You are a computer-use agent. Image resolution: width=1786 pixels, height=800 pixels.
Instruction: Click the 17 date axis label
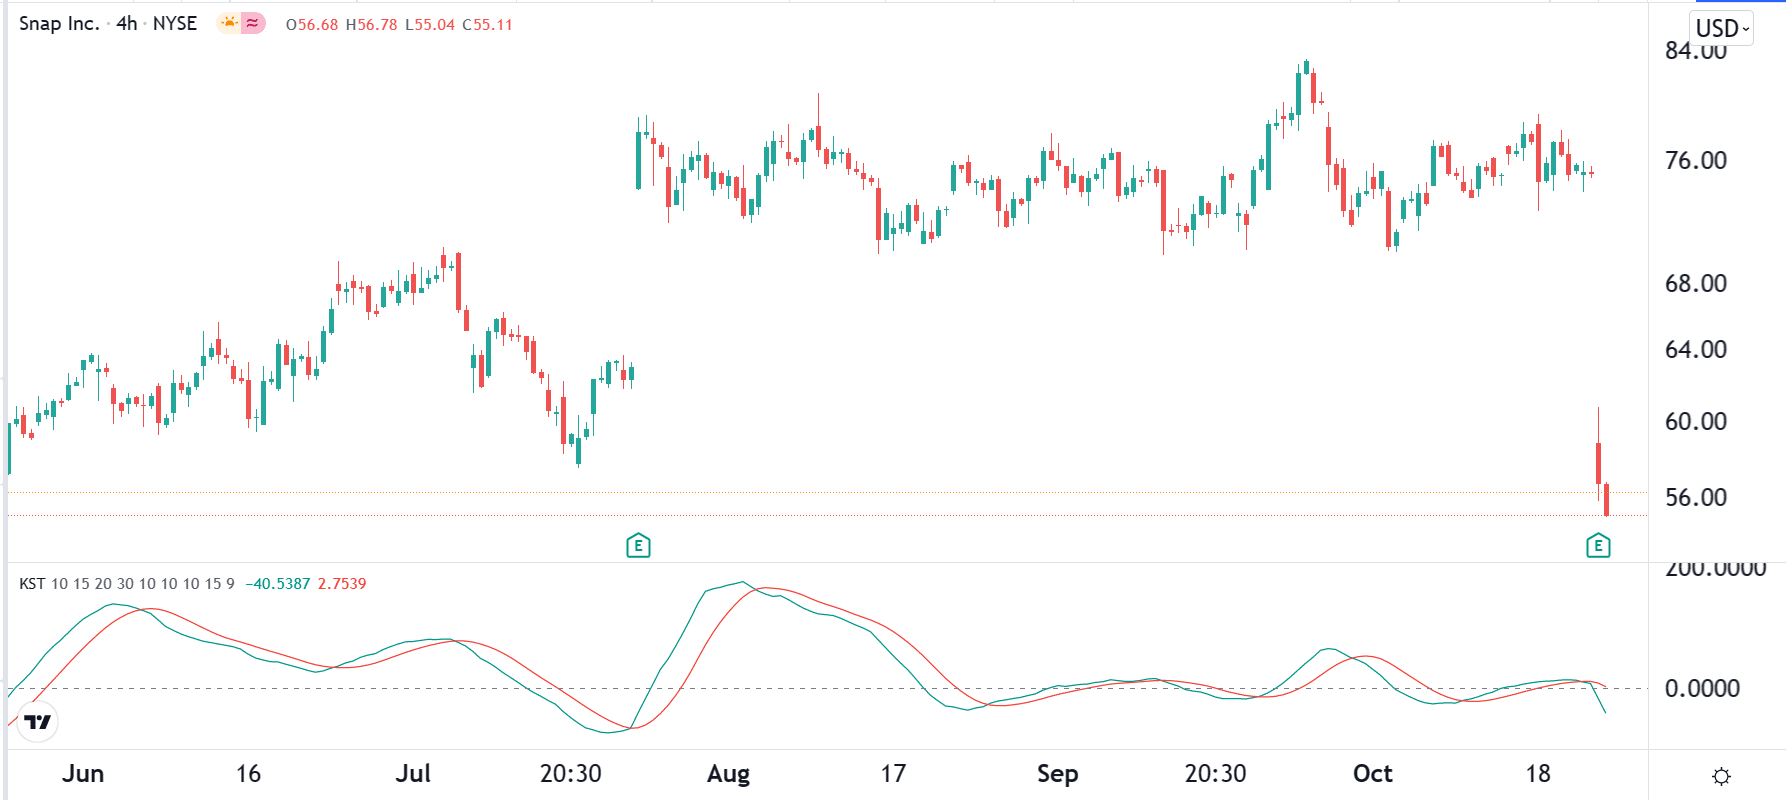point(893,773)
